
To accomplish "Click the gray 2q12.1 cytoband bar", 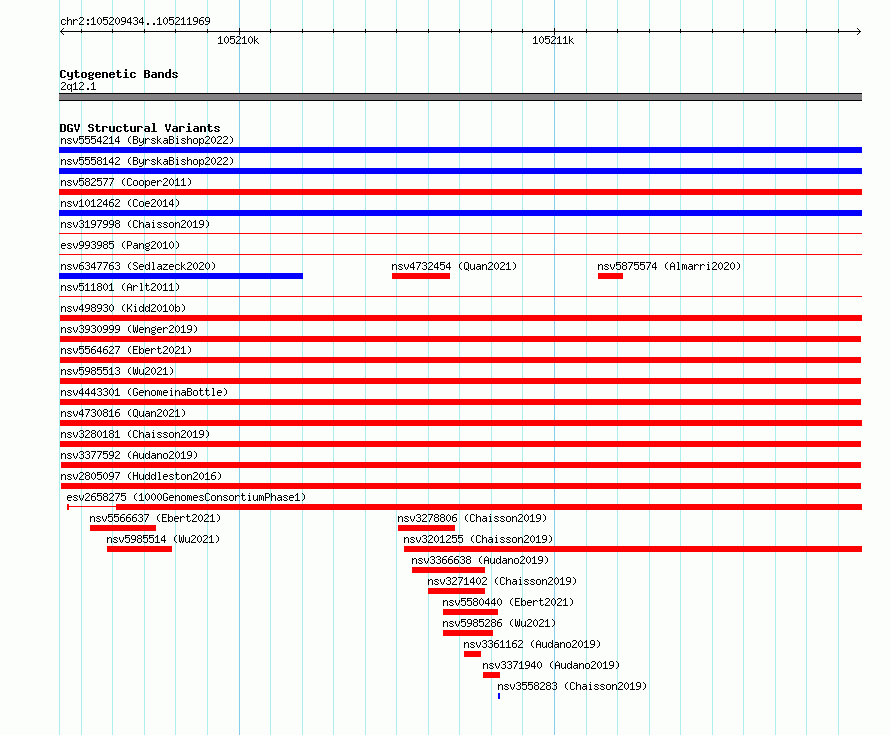I will tap(460, 97).
